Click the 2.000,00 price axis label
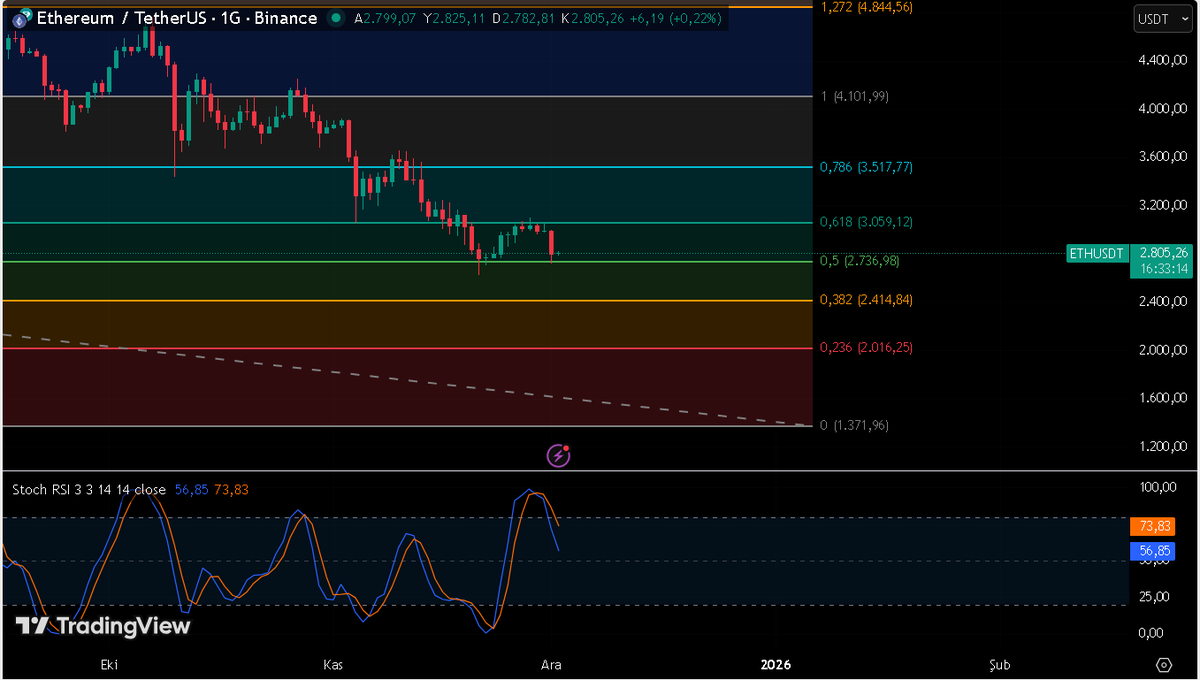 tap(1161, 350)
